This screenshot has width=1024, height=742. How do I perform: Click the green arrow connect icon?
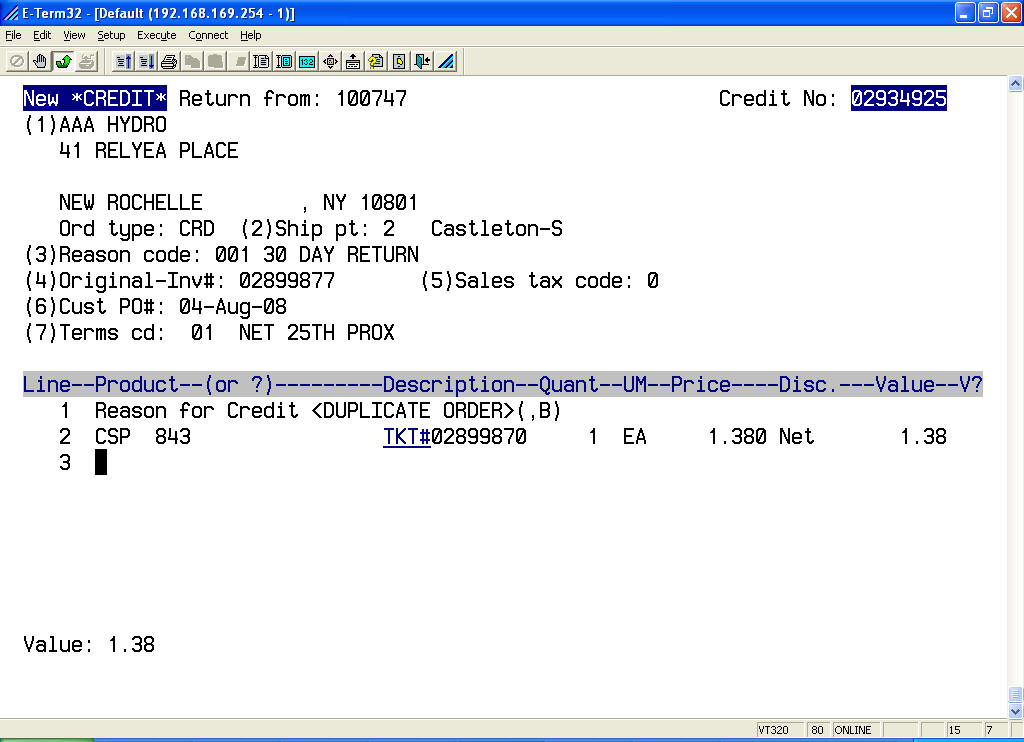63,61
